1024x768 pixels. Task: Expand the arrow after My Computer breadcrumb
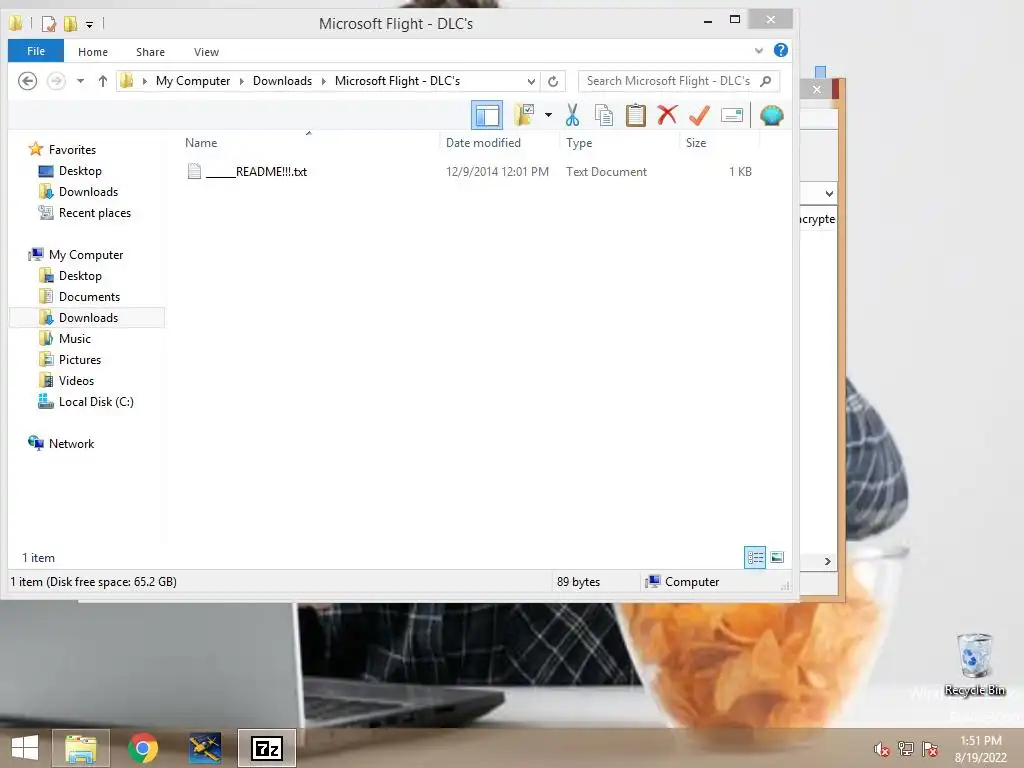242,81
